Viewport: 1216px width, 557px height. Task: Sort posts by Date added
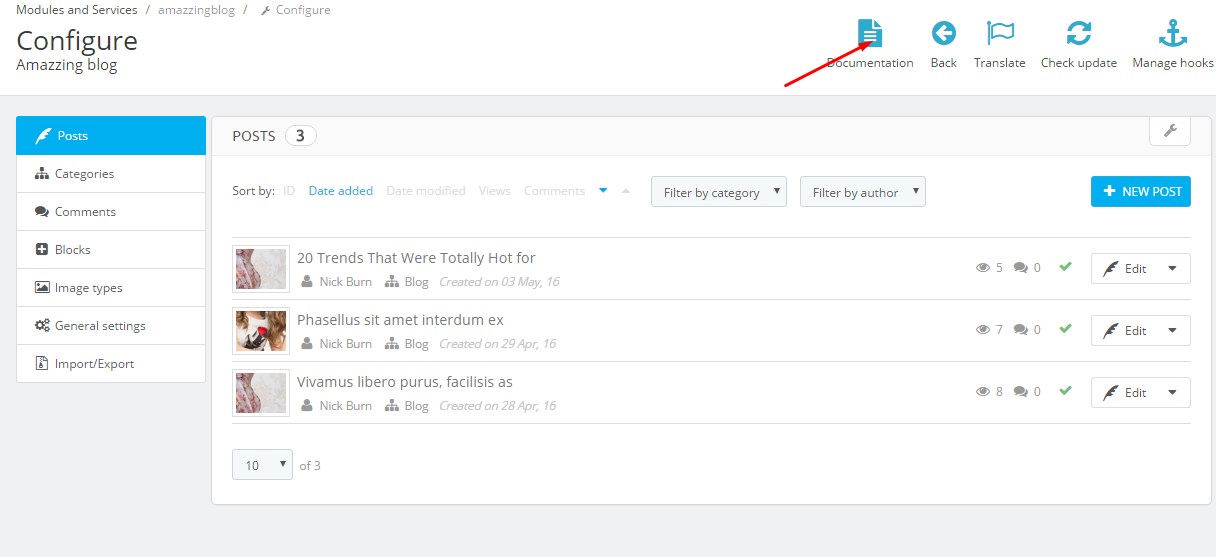tap(341, 190)
